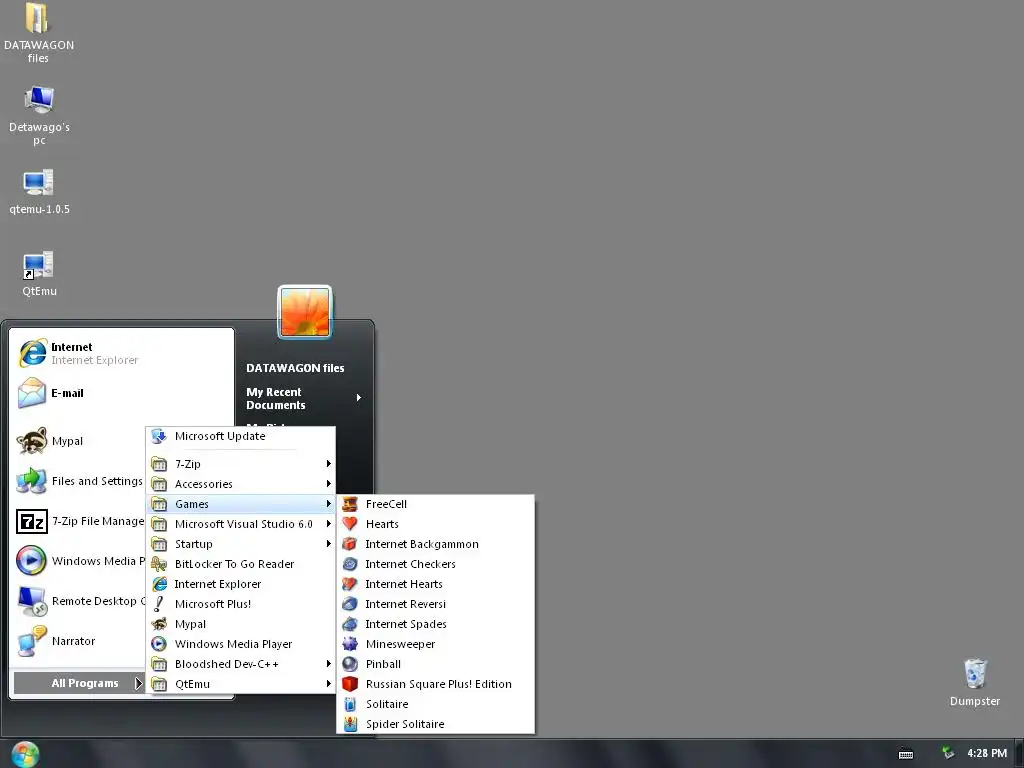Launch Internet Reversi icon
Screen dimensions: 1024x768
tap(350, 604)
